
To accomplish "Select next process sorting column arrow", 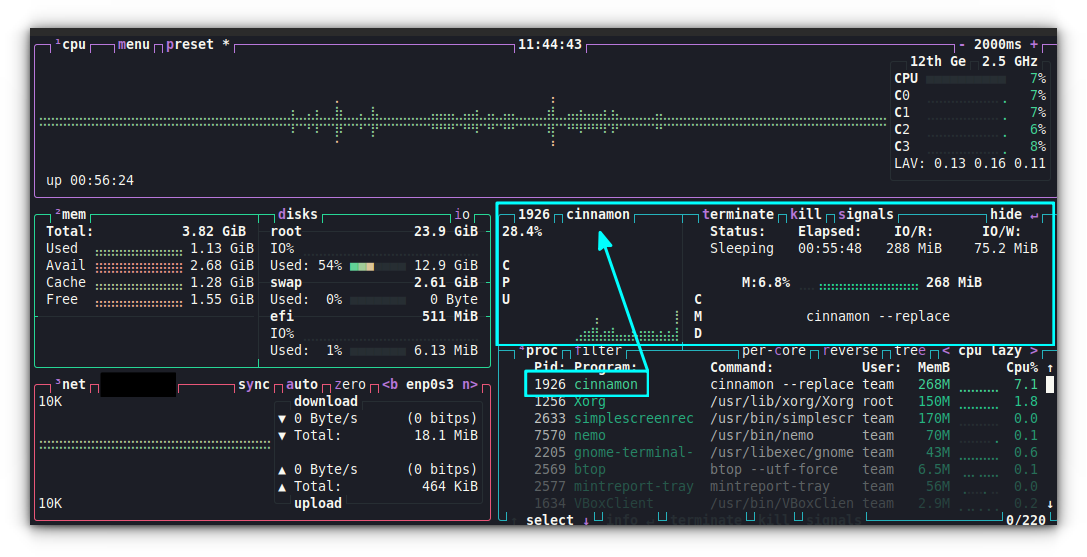I will [1034, 351].
